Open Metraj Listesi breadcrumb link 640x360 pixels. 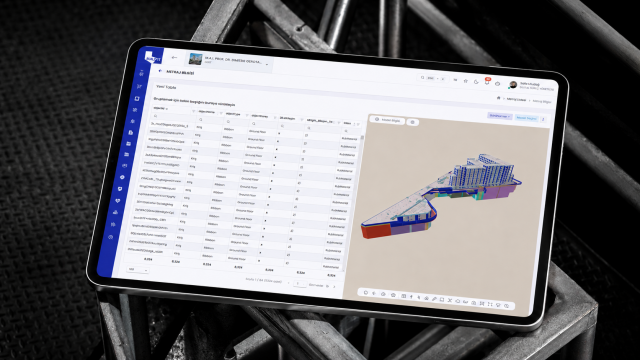click(516, 99)
